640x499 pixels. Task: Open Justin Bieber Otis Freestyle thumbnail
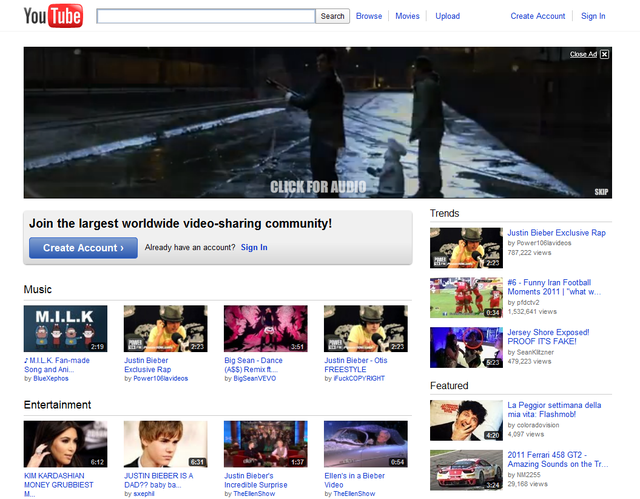click(365, 329)
